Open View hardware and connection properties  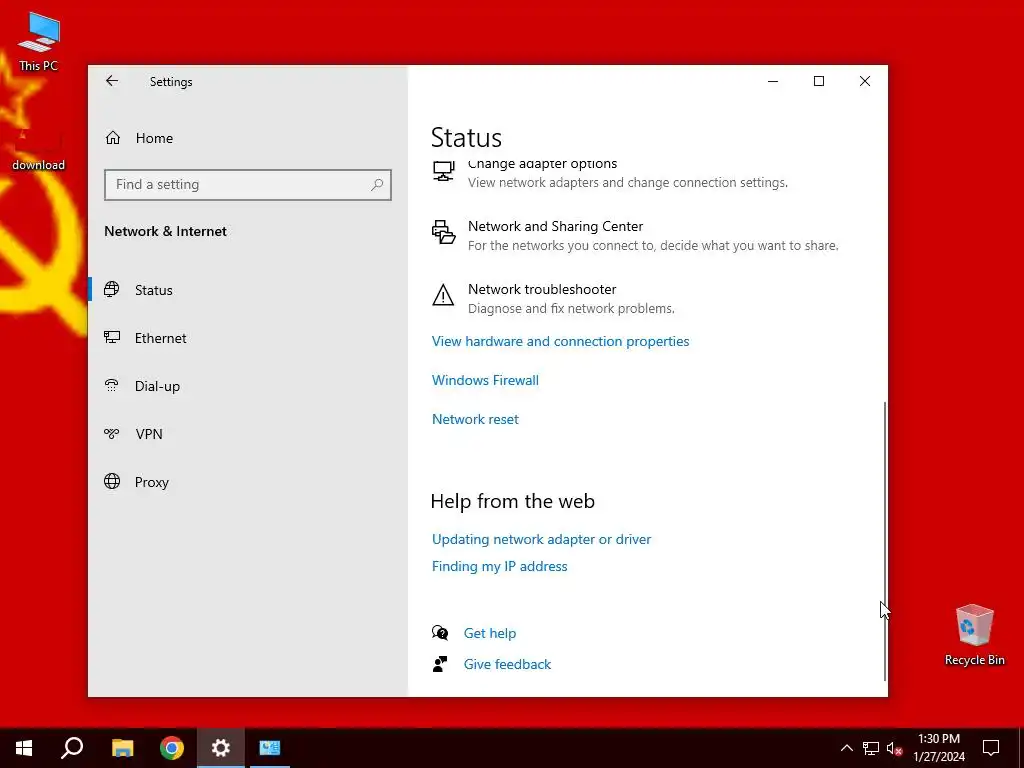[x=560, y=341]
